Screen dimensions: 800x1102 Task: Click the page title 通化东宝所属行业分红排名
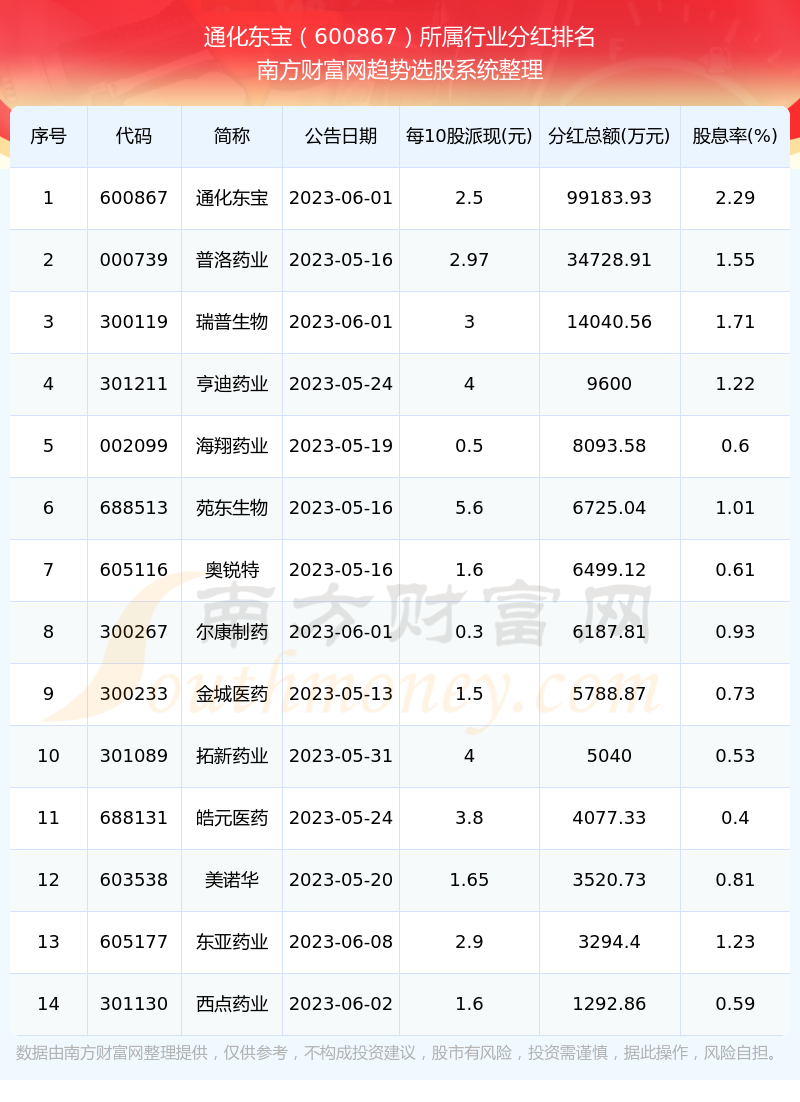click(399, 34)
